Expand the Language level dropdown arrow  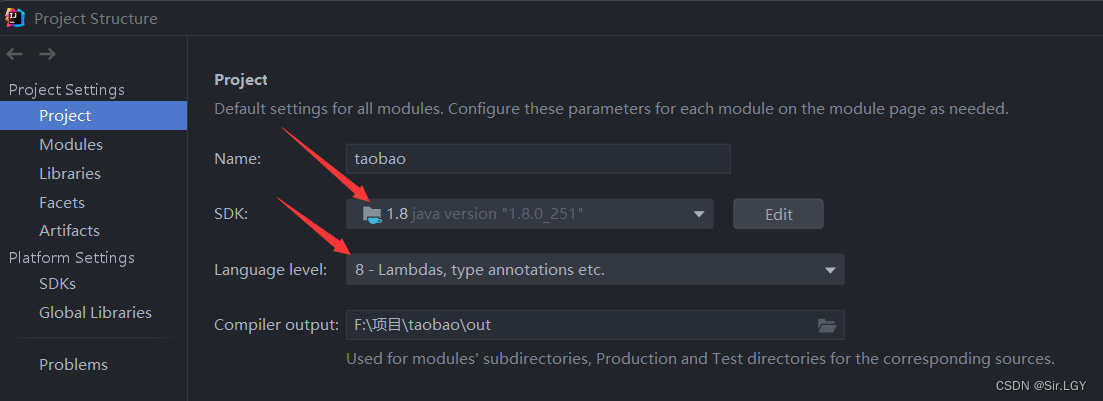[830, 270]
